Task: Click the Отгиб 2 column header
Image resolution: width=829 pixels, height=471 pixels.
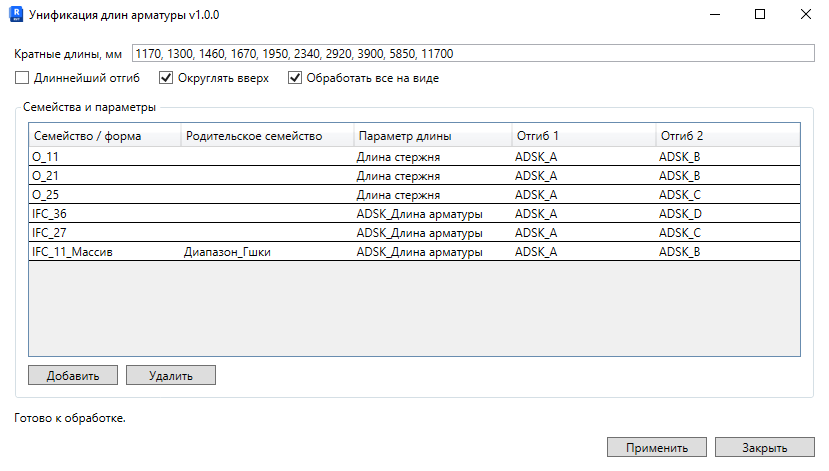Action: click(727, 136)
